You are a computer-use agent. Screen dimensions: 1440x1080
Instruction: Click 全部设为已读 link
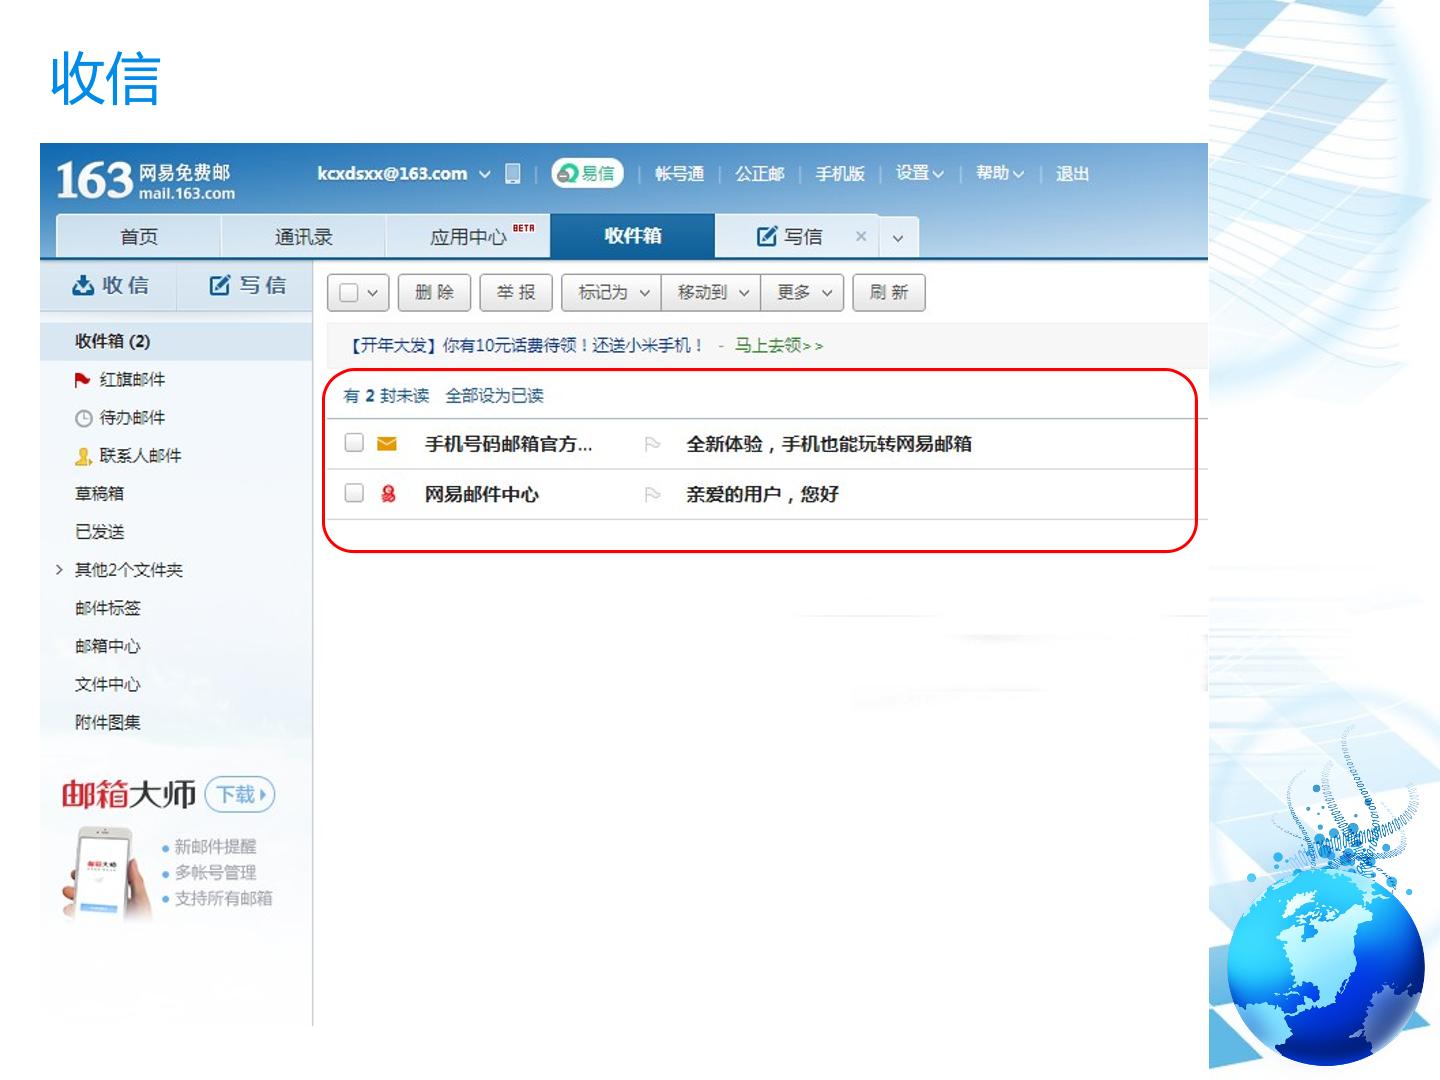[x=494, y=396]
